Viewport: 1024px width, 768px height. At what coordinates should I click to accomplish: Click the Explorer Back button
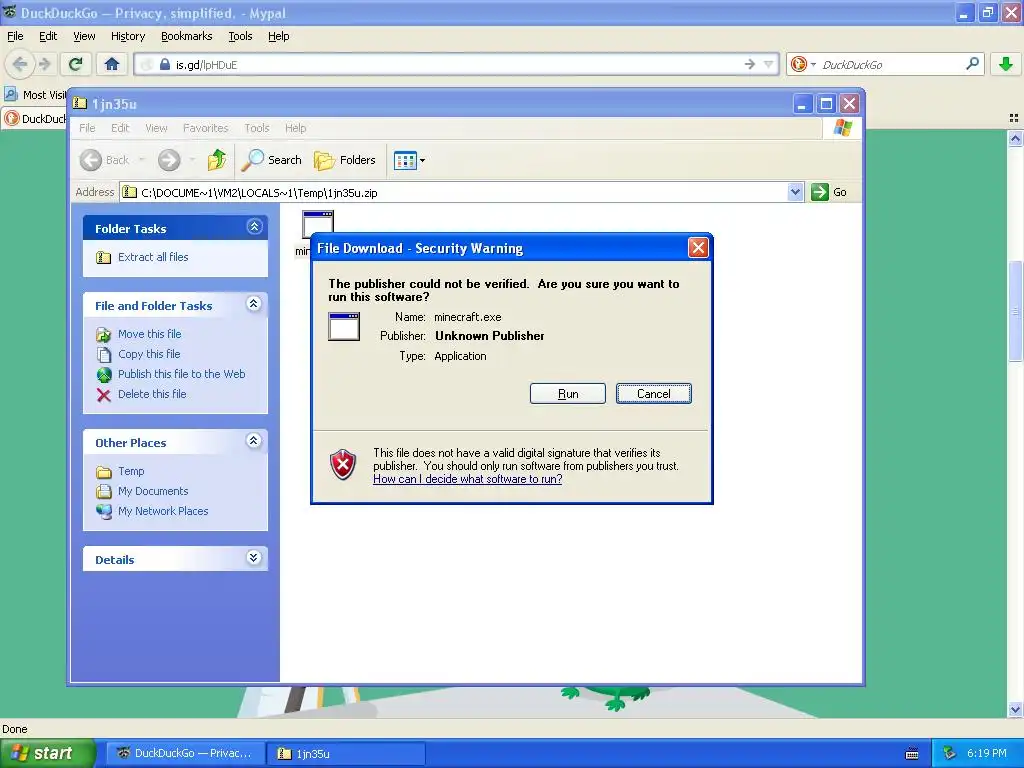104,160
